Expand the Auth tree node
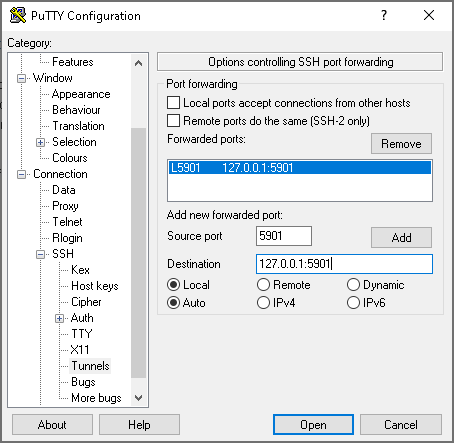Screen dimensions: 454x443 coord(59,318)
